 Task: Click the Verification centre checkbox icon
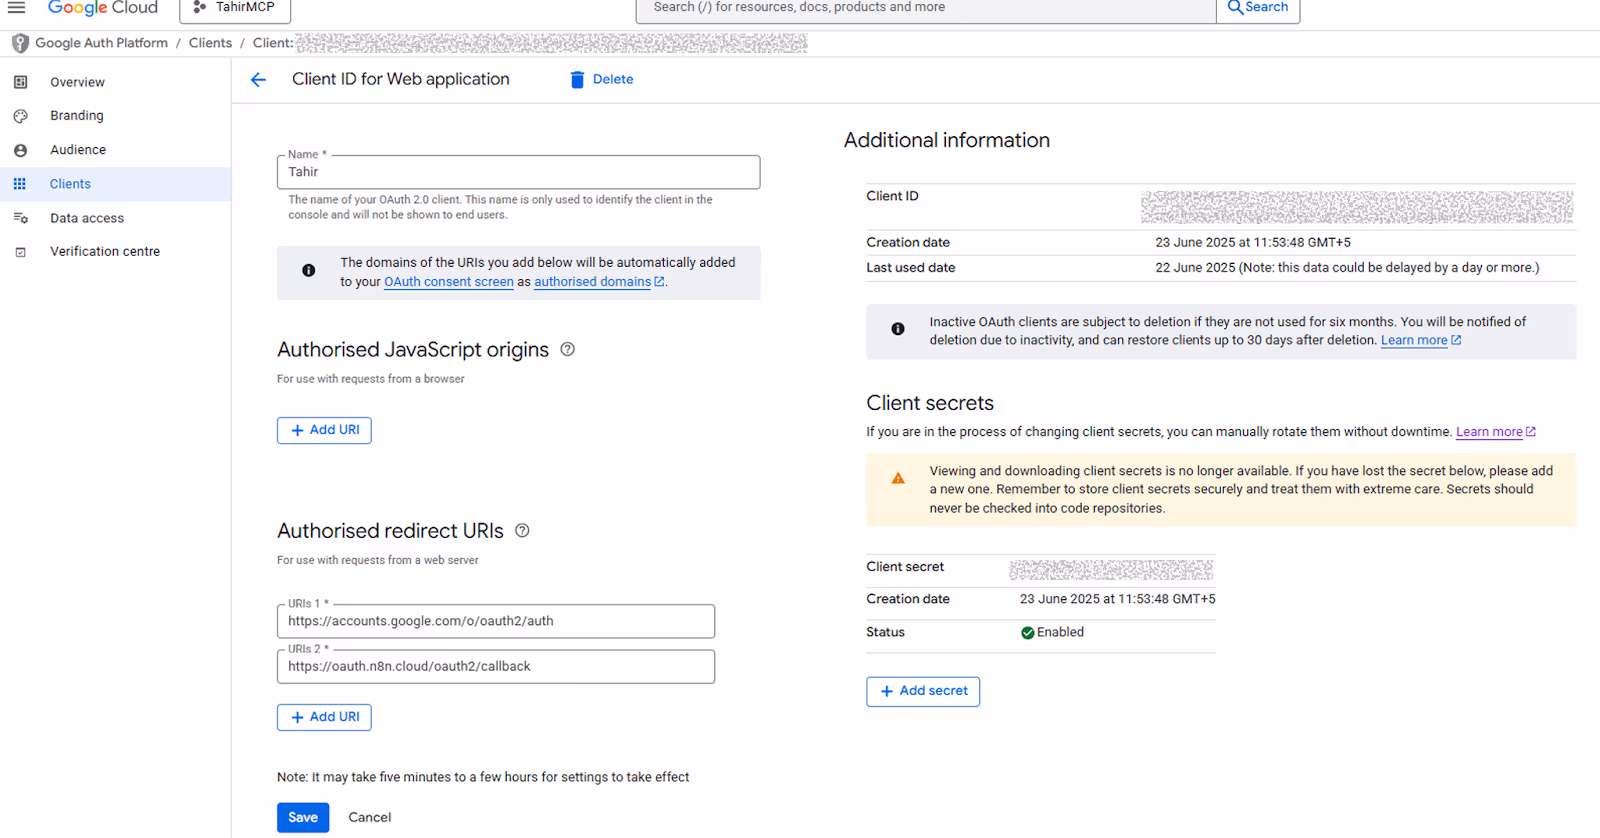(20, 252)
